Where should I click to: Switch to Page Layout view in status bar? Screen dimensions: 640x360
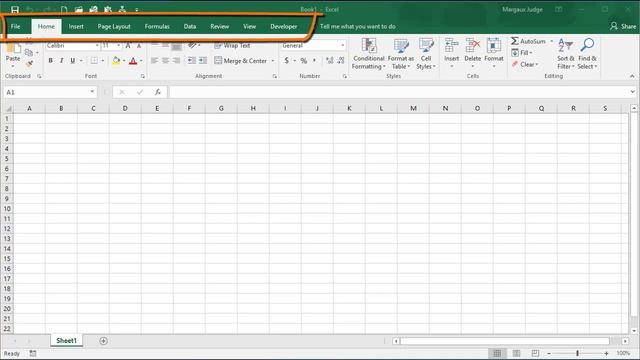click(516, 353)
